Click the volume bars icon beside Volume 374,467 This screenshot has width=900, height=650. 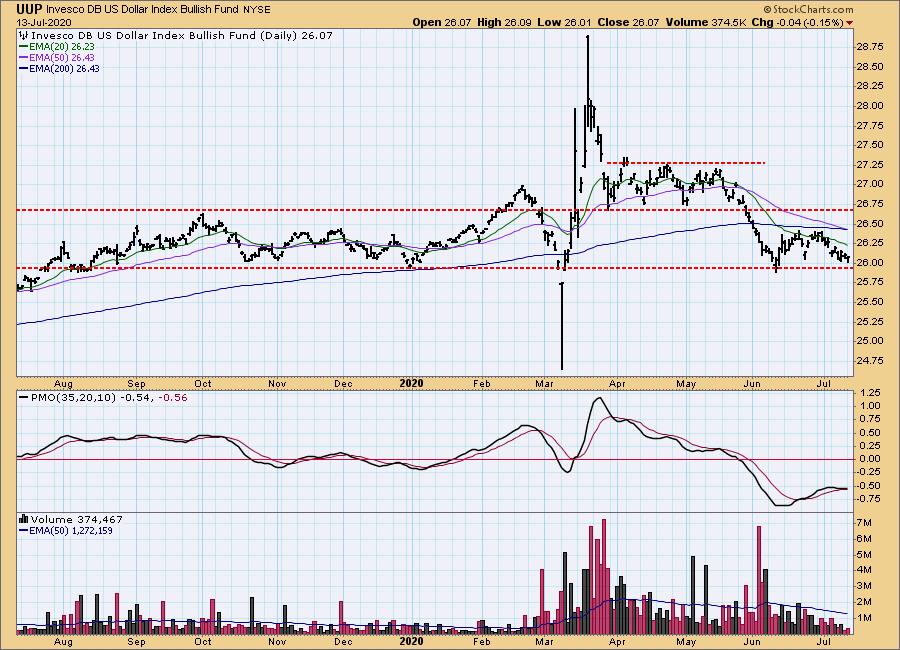[x=24, y=519]
